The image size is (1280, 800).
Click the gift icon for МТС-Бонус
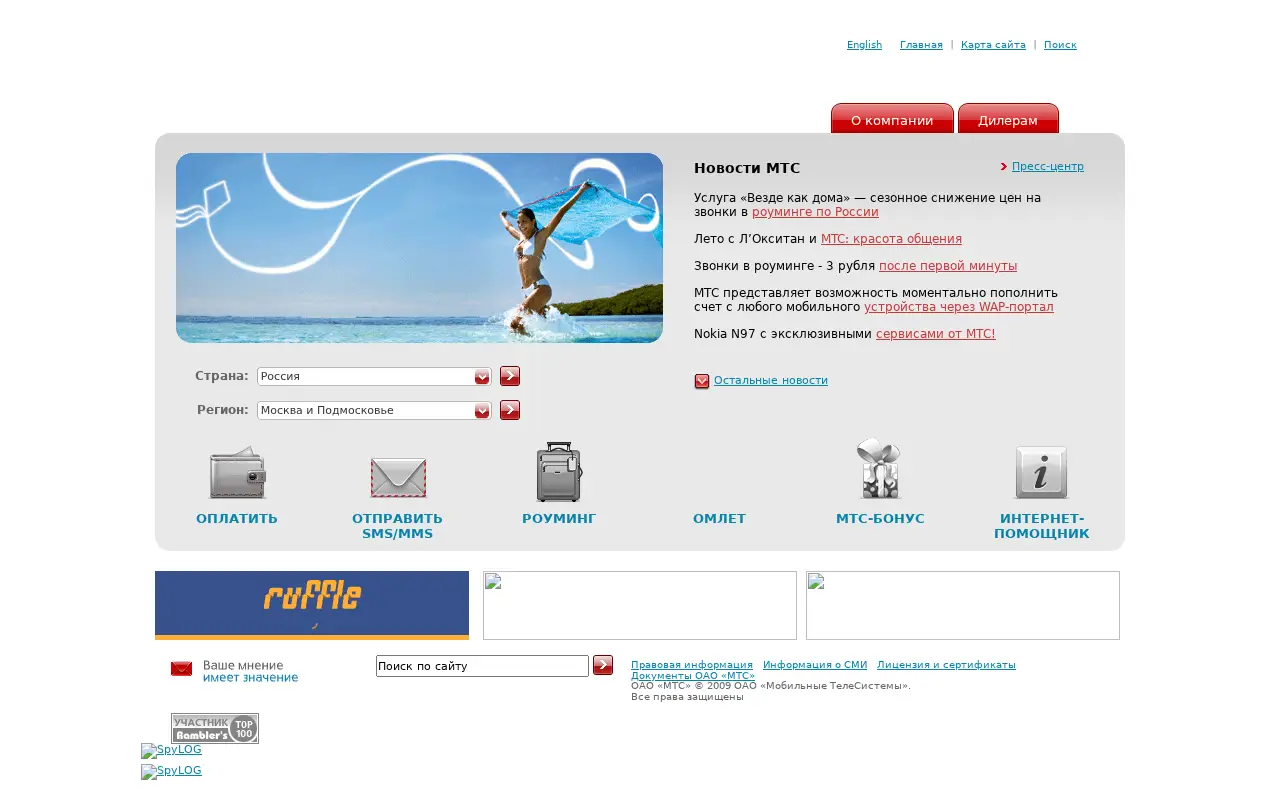click(879, 469)
